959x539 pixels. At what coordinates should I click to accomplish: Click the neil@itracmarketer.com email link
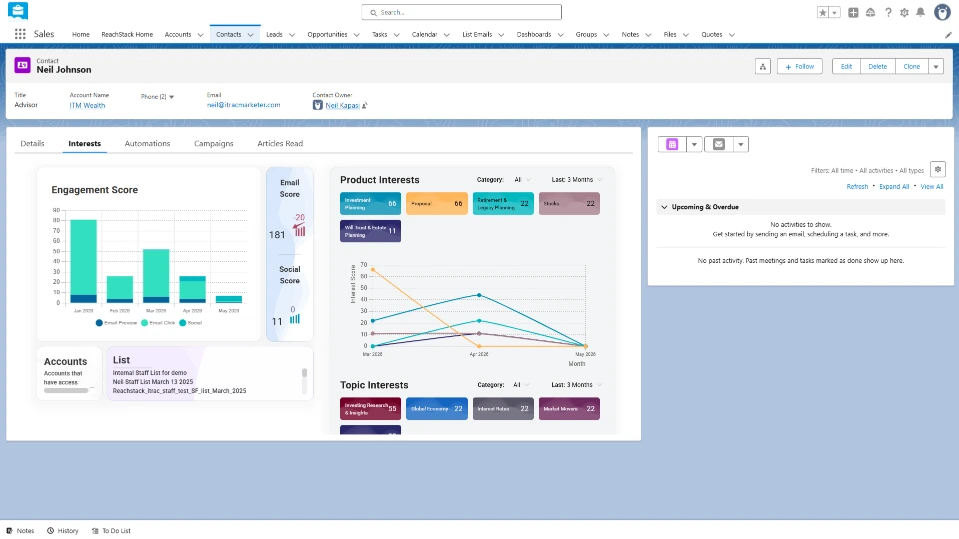click(x=243, y=105)
